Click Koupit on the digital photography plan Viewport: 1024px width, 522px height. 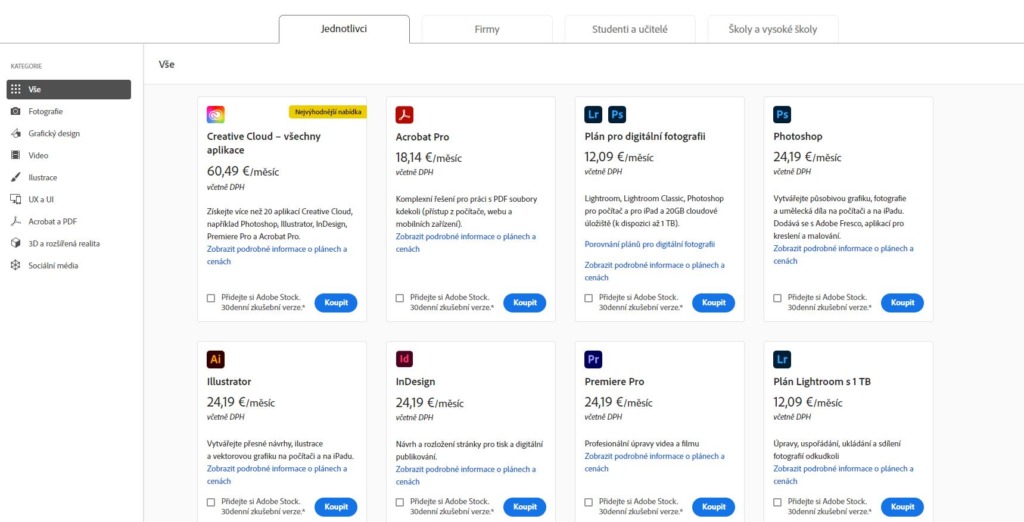tap(714, 302)
